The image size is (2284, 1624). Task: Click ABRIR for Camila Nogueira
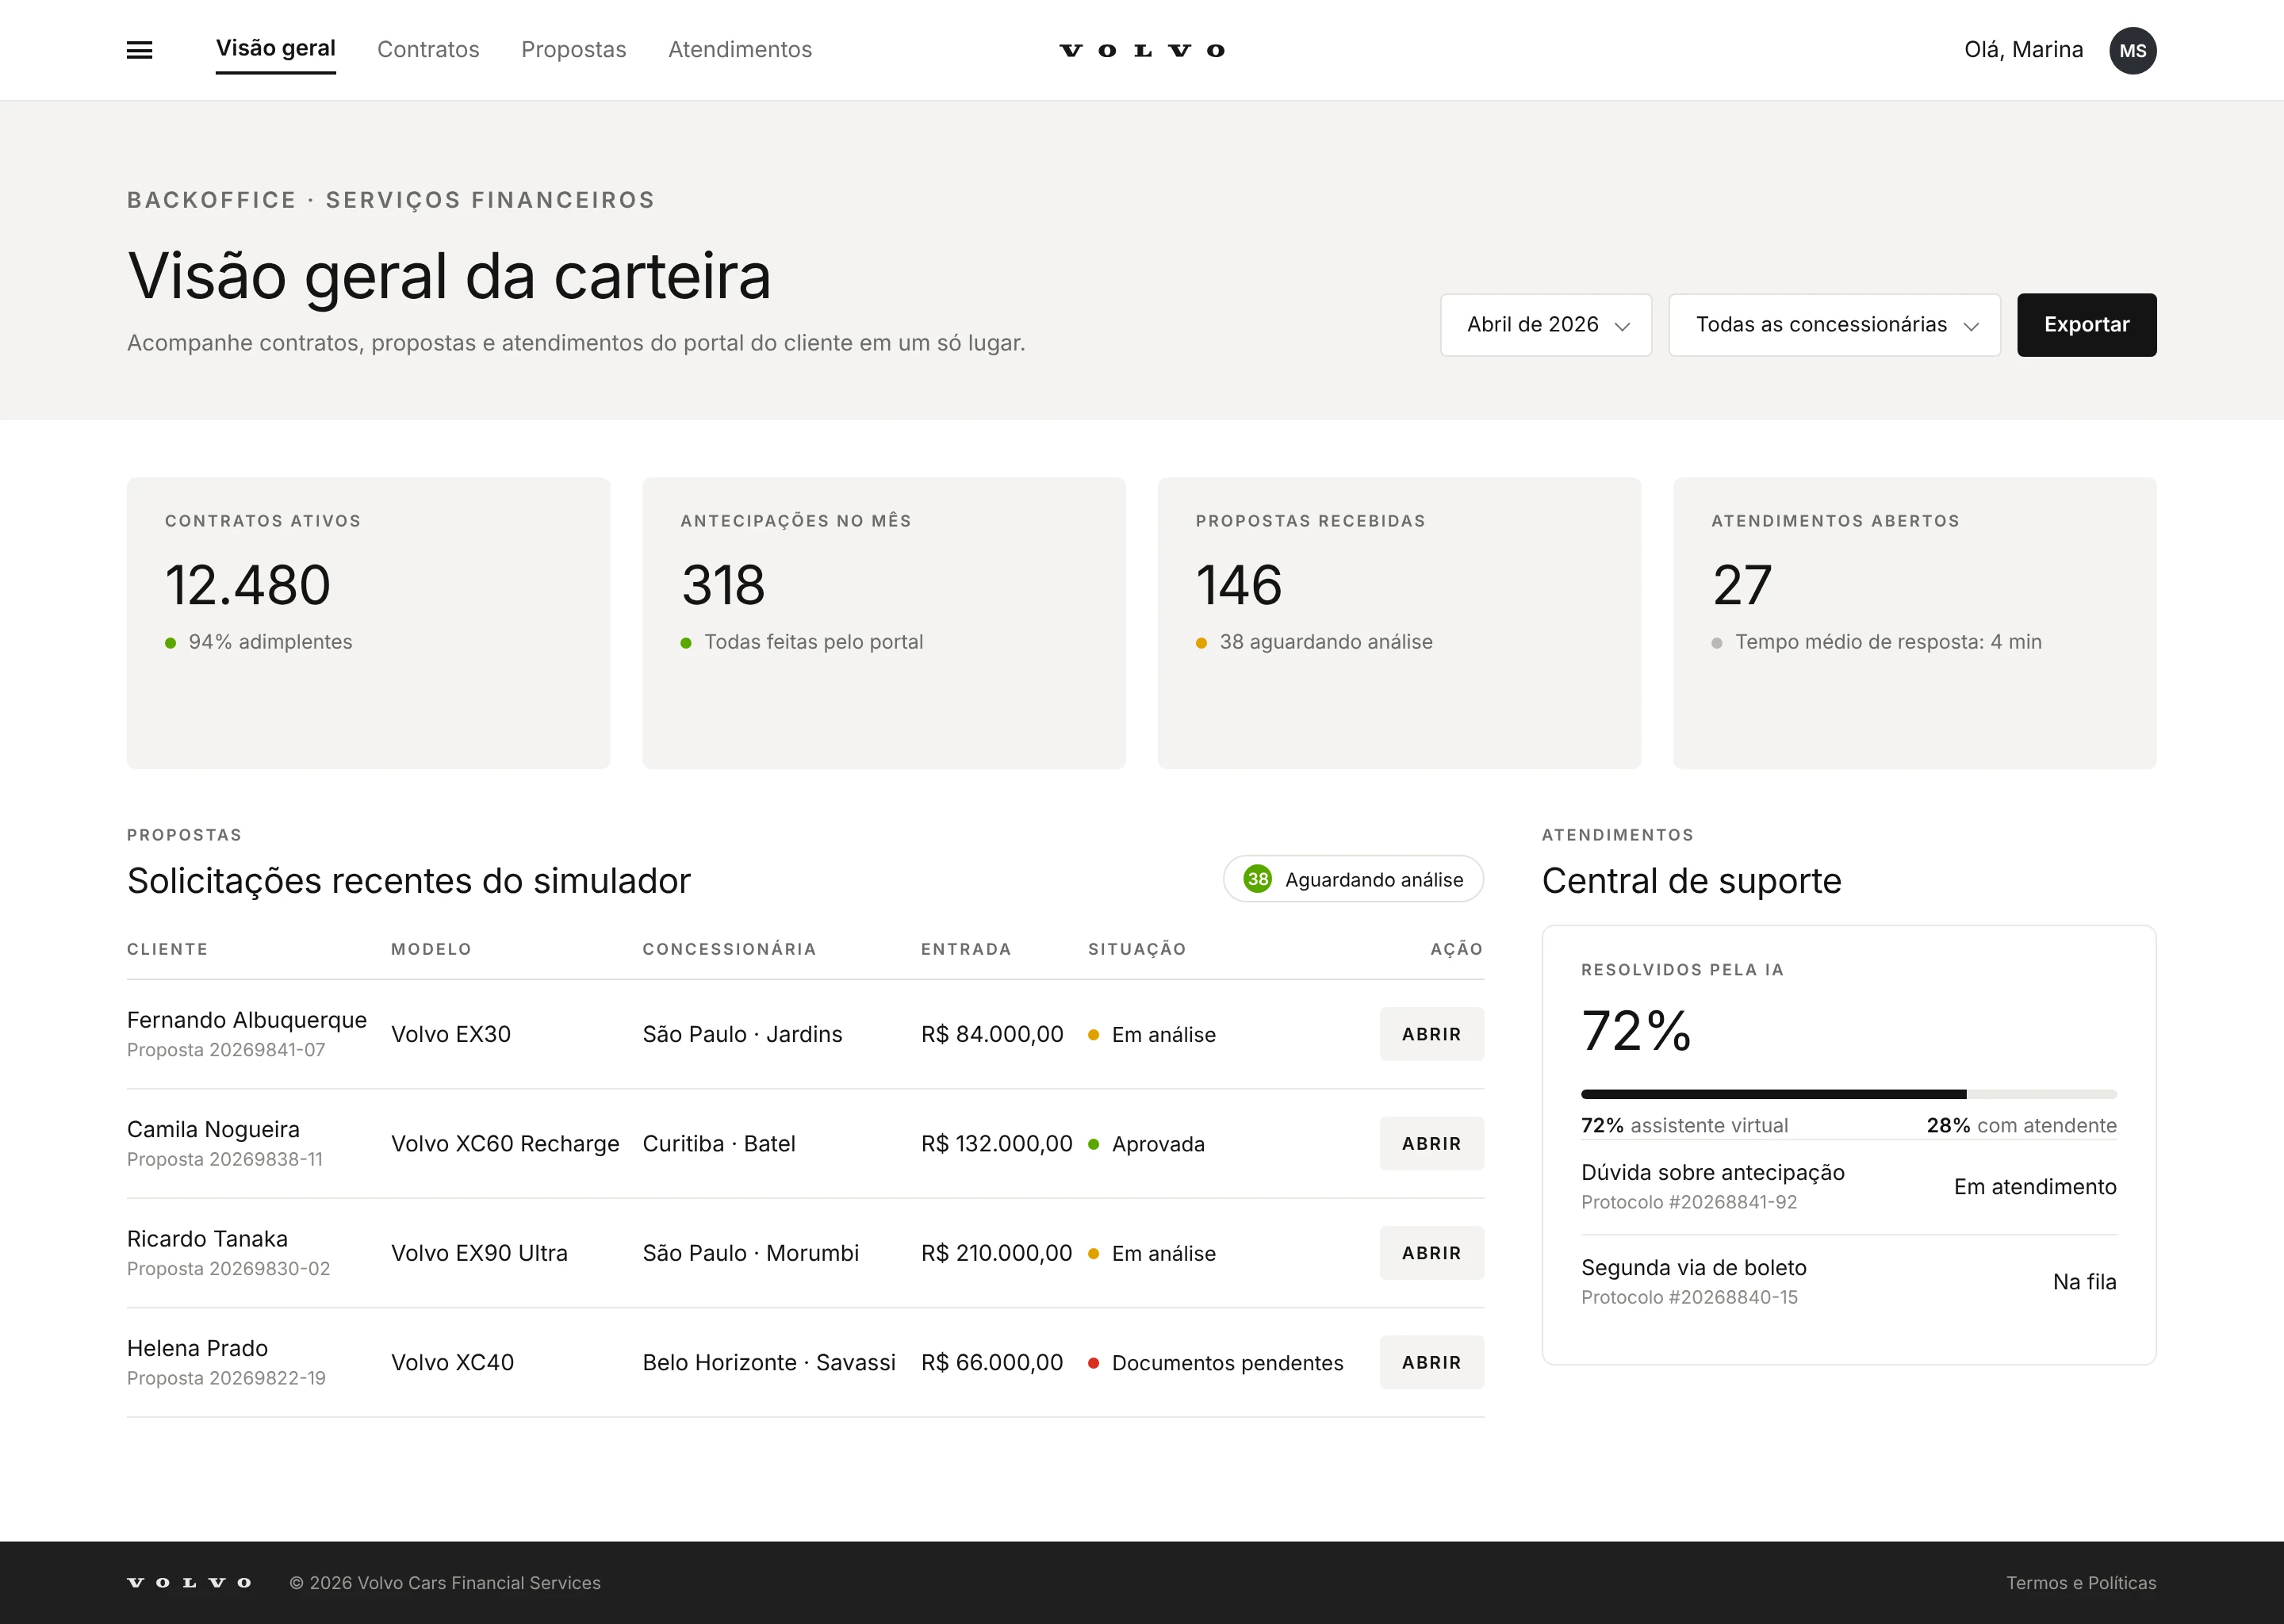click(x=1432, y=1143)
